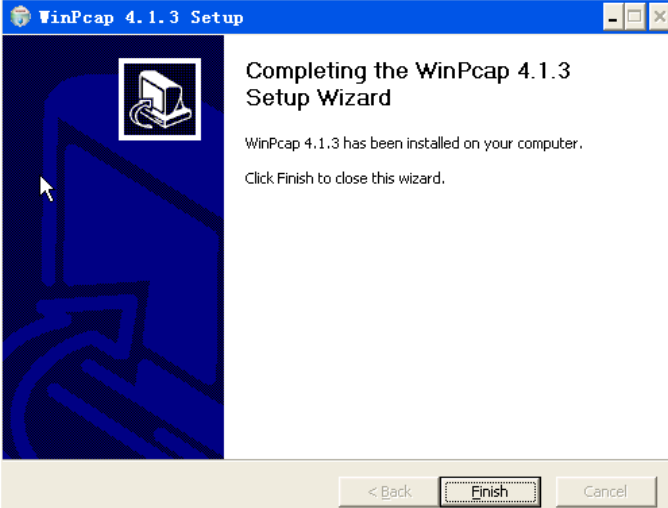Image resolution: width=668 pixels, height=508 pixels.
Task: Click the disabled Cancel button
Action: (606, 492)
